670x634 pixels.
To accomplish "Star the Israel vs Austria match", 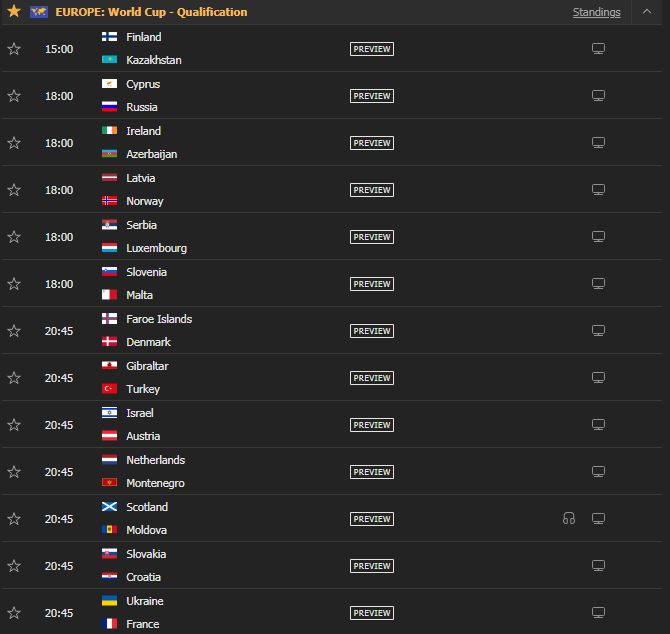I will [14, 425].
